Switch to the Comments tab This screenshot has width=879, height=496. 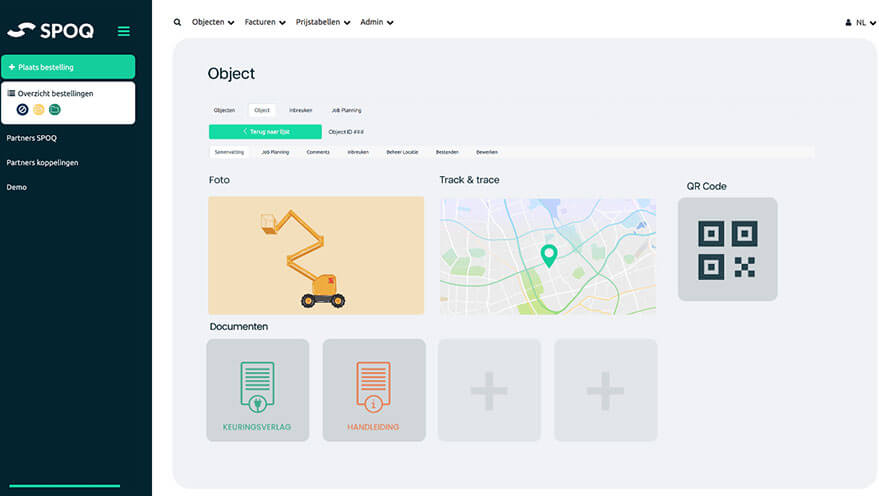click(x=318, y=152)
